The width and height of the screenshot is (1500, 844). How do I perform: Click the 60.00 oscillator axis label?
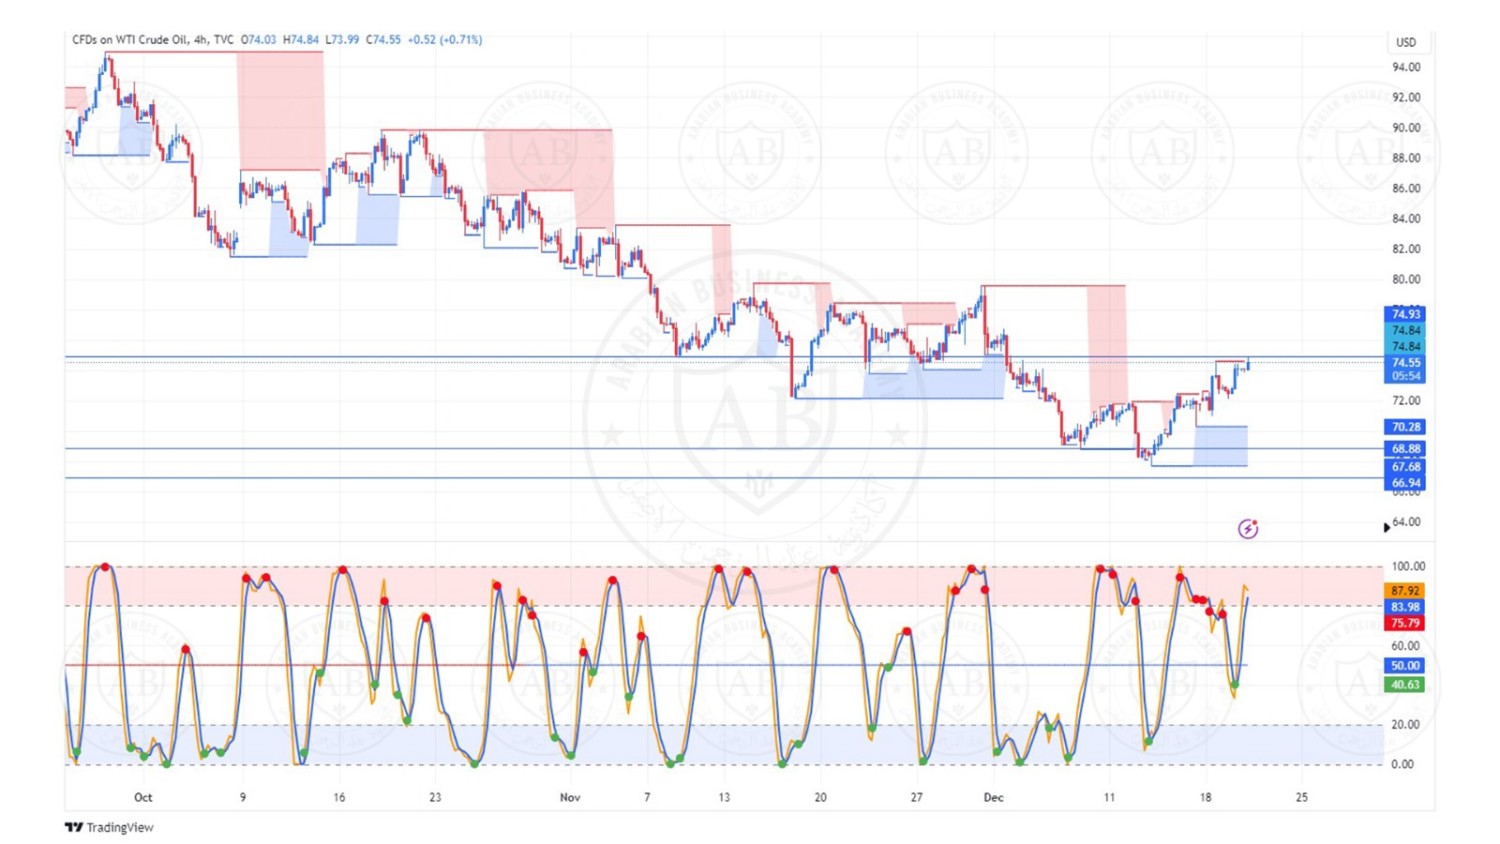(x=1406, y=646)
